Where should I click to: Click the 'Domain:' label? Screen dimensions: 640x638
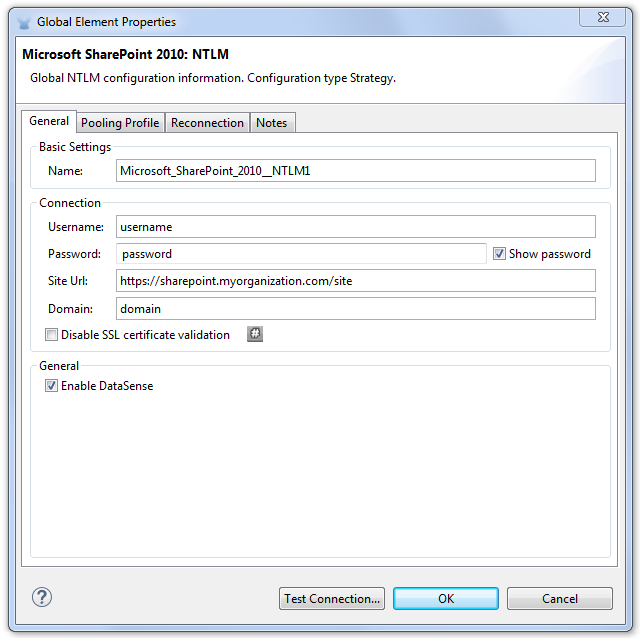click(70, 309)
